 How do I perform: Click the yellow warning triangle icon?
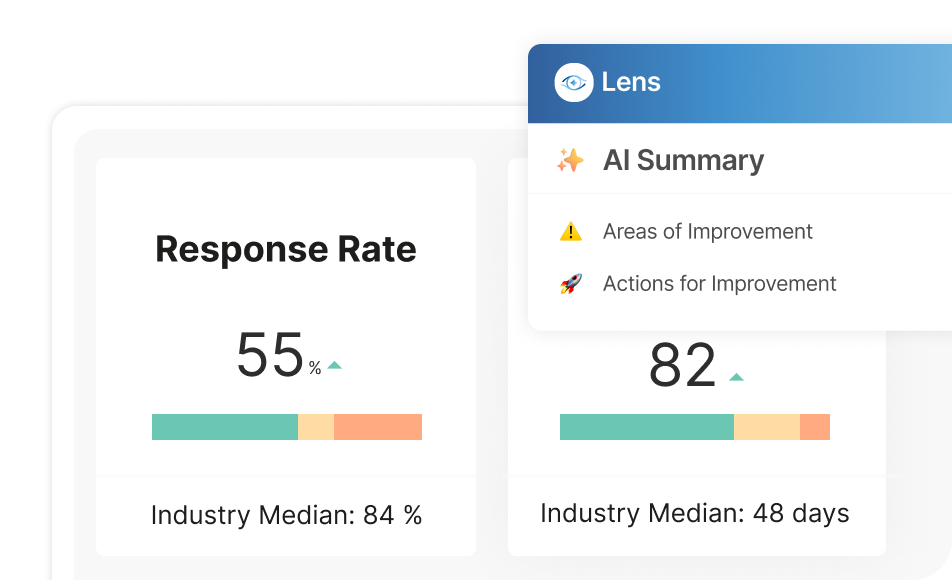pyautogui.click(x=571, y=231)
